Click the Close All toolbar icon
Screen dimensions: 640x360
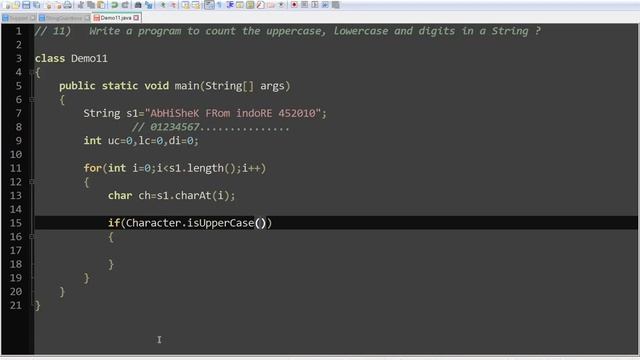pyautogui.click(x=58, y=5)
